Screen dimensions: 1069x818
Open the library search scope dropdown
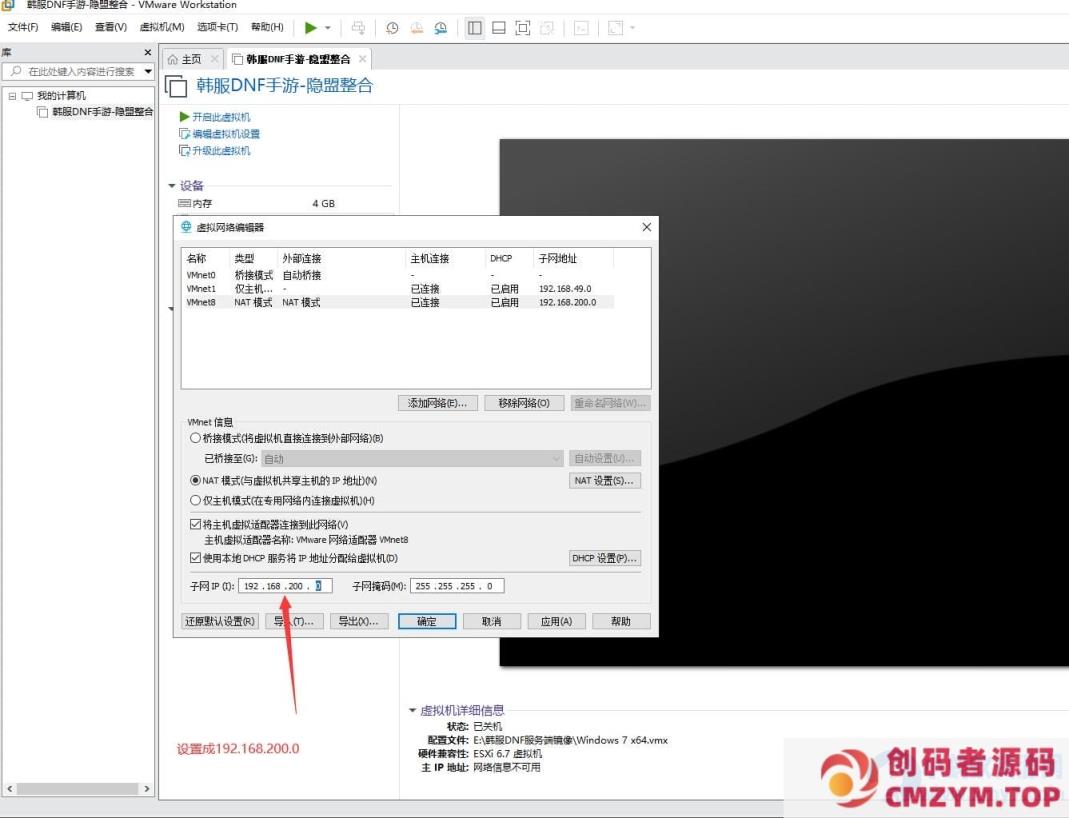[146, 71]
